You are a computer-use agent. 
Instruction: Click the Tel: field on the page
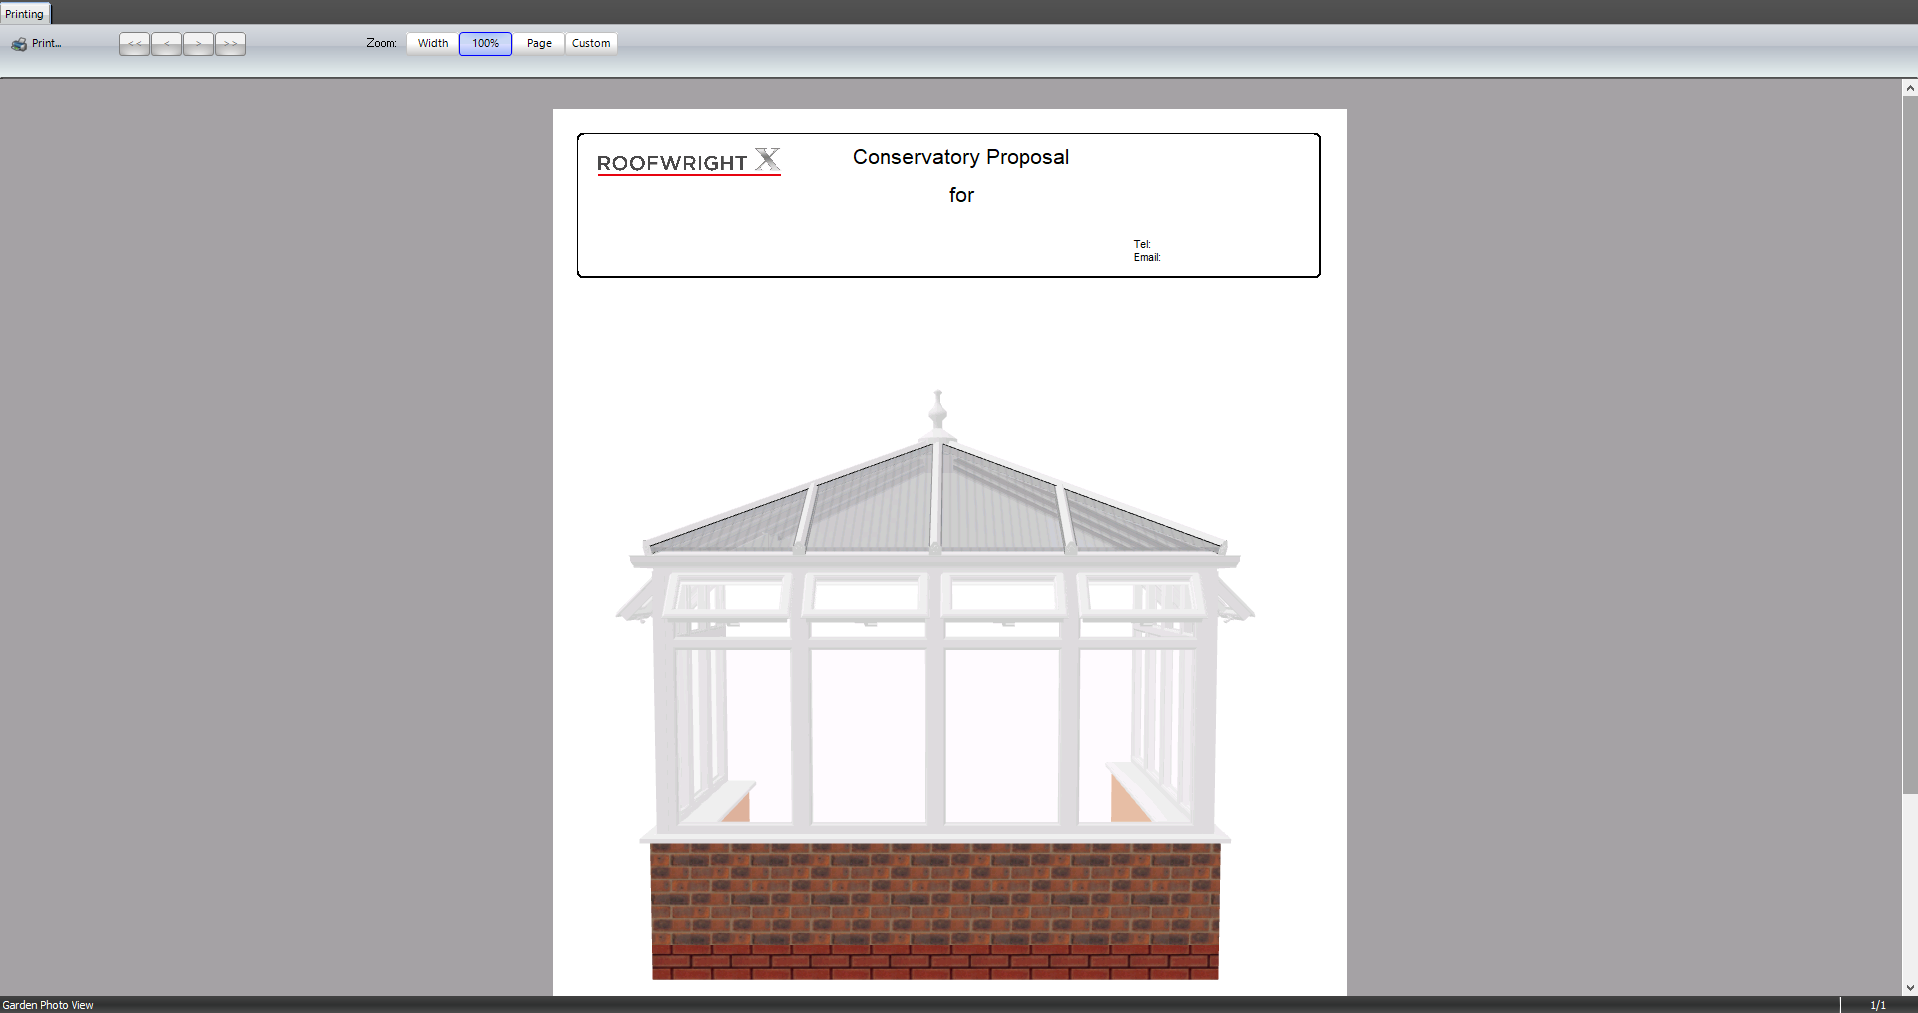tap(1142, 244)
